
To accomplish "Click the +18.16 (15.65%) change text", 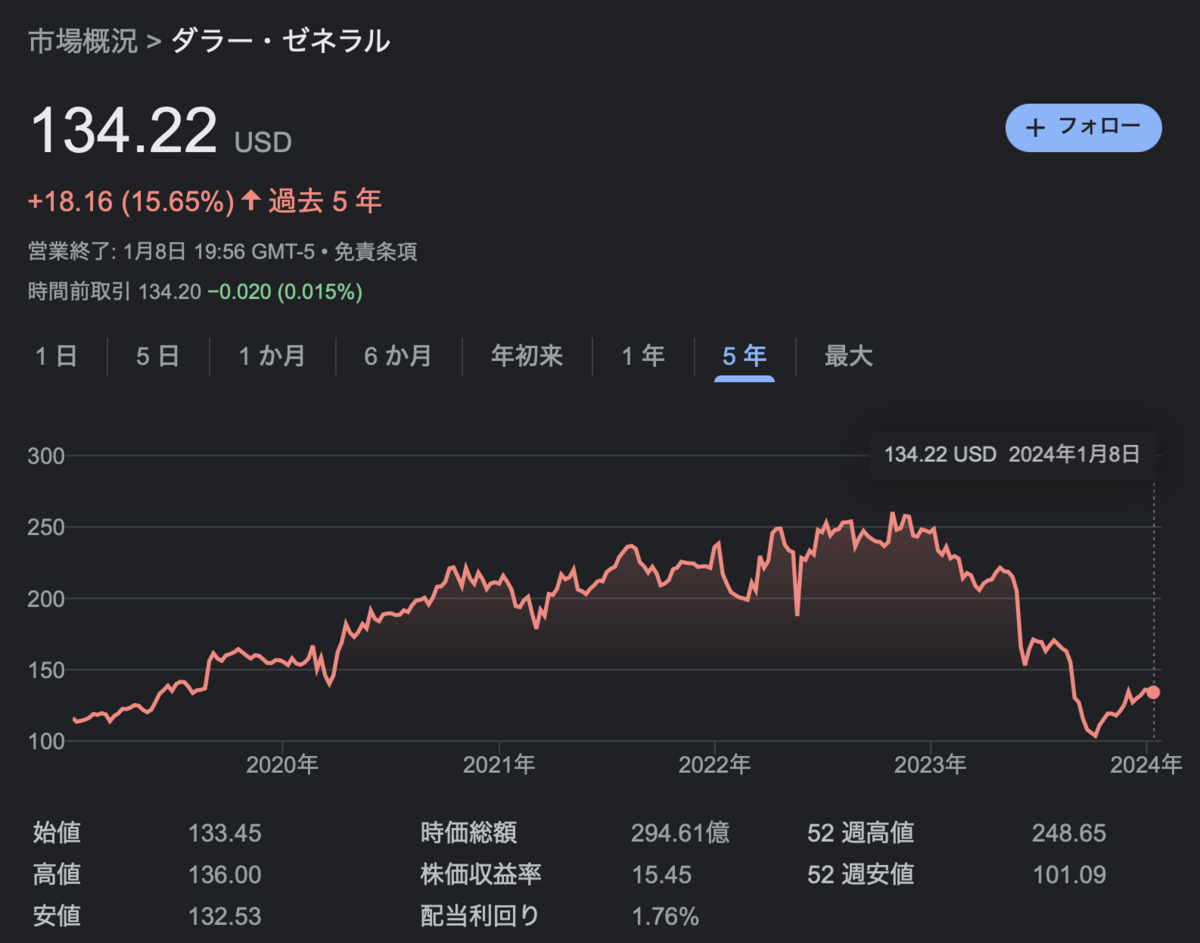I will 130,201.
